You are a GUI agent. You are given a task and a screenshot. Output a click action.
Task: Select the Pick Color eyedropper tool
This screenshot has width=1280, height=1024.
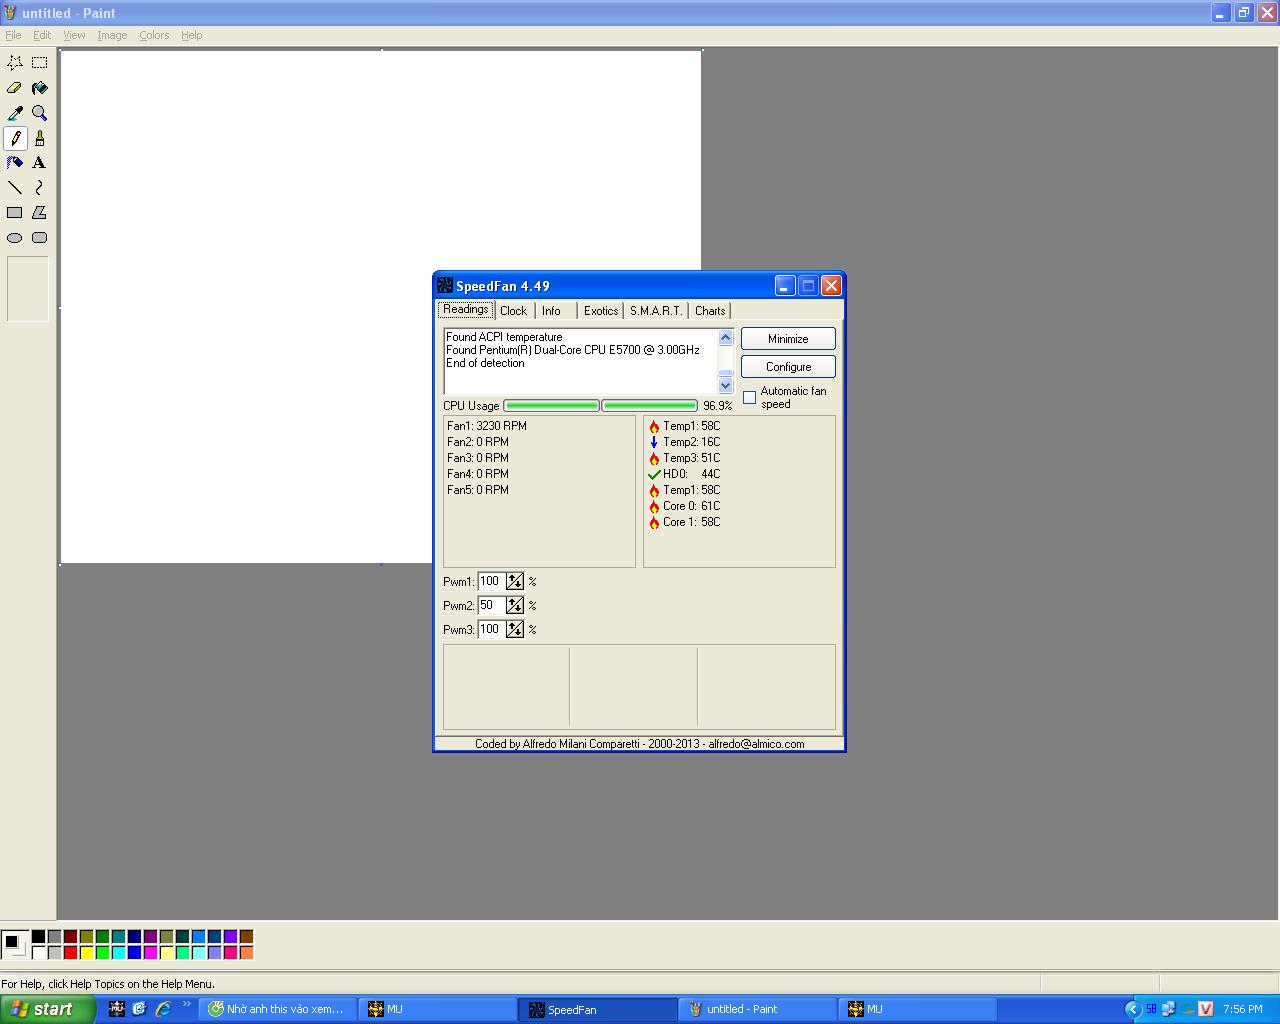tap(15, 113)
